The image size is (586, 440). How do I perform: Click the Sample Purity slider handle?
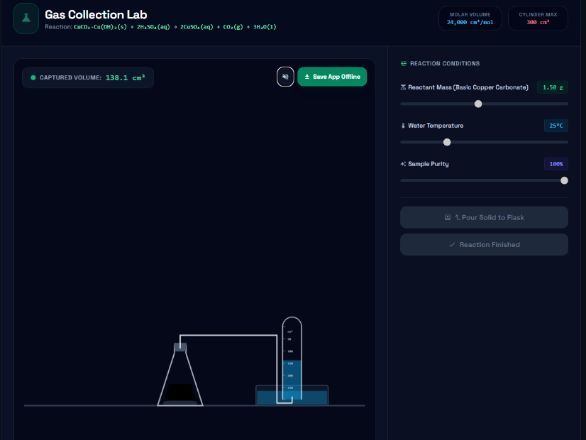564,181
